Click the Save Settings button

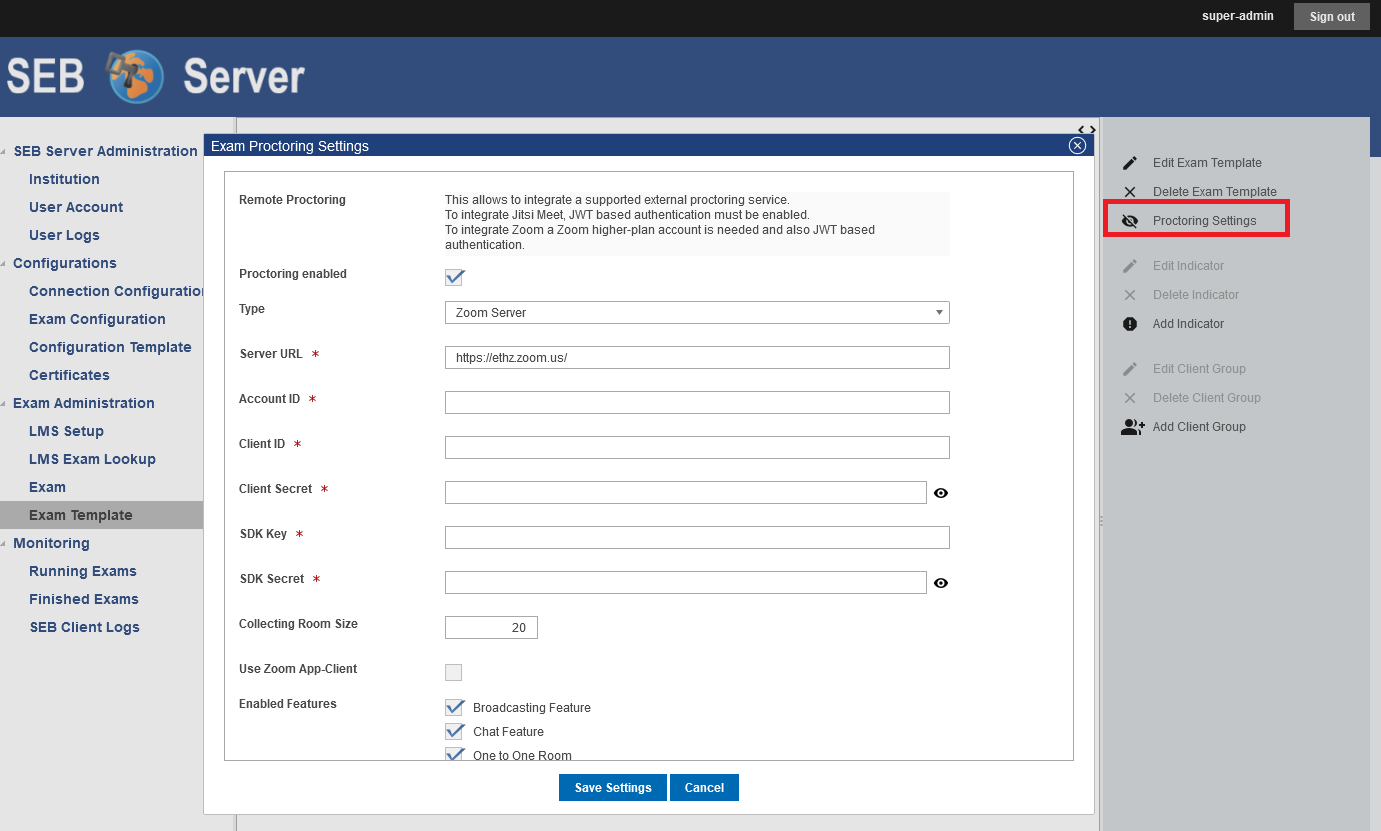612,788
